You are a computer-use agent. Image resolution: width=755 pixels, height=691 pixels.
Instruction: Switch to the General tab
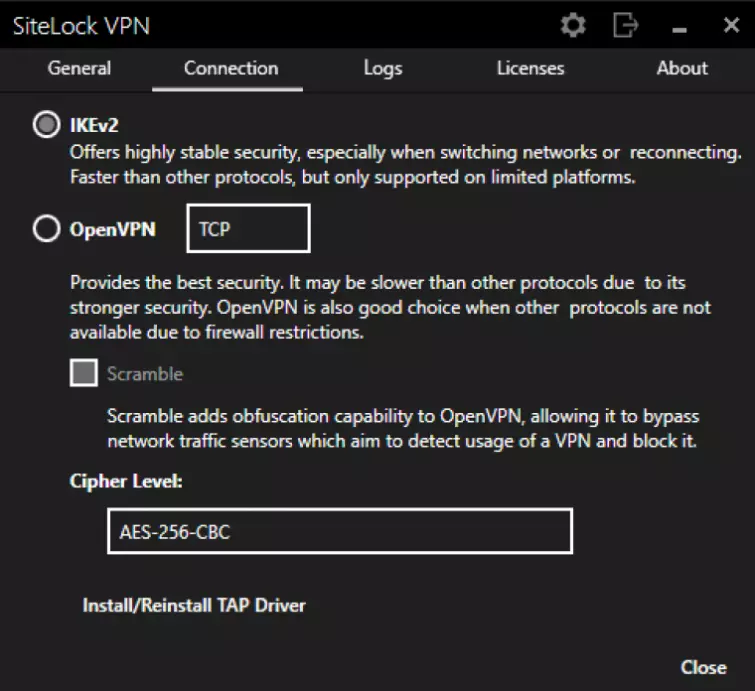(80, 68)
